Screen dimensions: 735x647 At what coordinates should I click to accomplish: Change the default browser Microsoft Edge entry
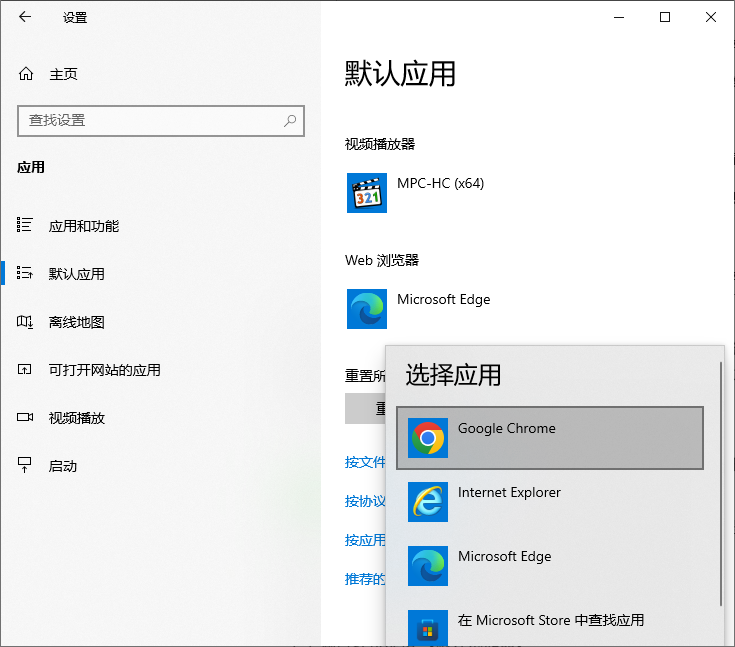coord(443,299)
